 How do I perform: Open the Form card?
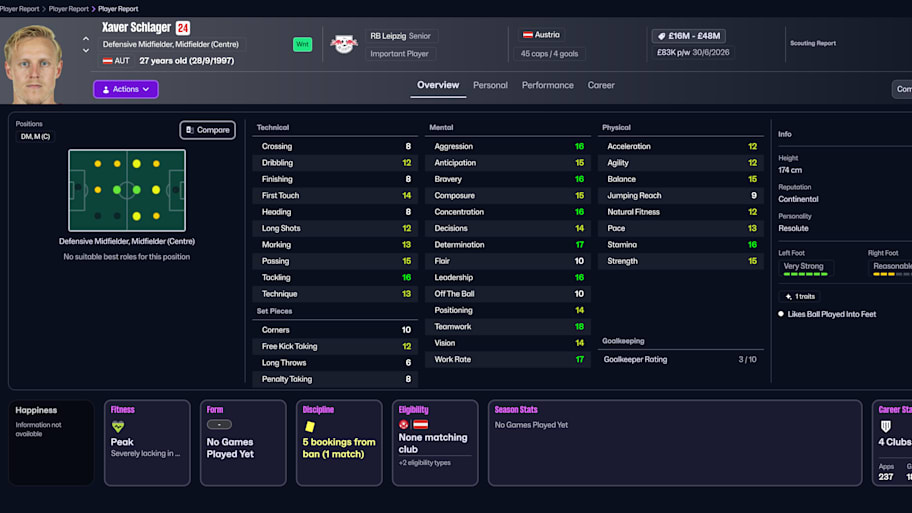pos(243,443)
